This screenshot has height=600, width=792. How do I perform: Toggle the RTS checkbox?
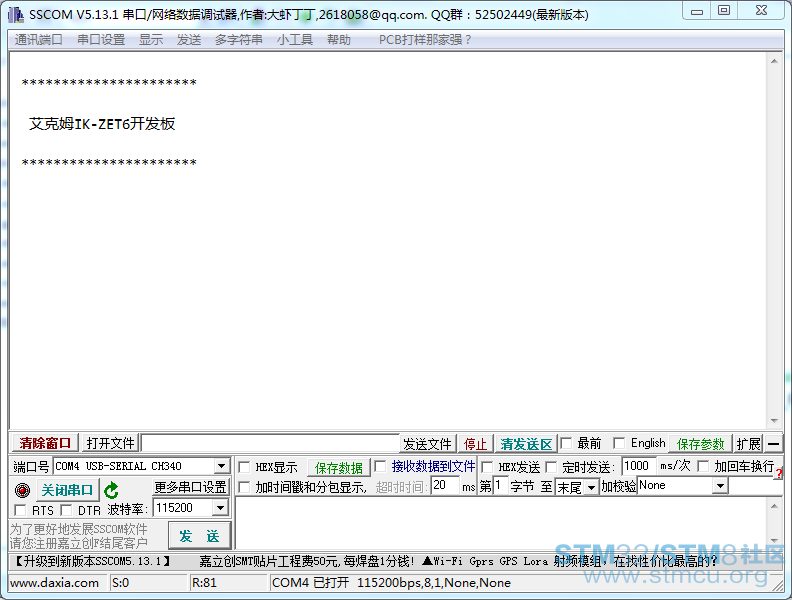(x=20, y=510)
